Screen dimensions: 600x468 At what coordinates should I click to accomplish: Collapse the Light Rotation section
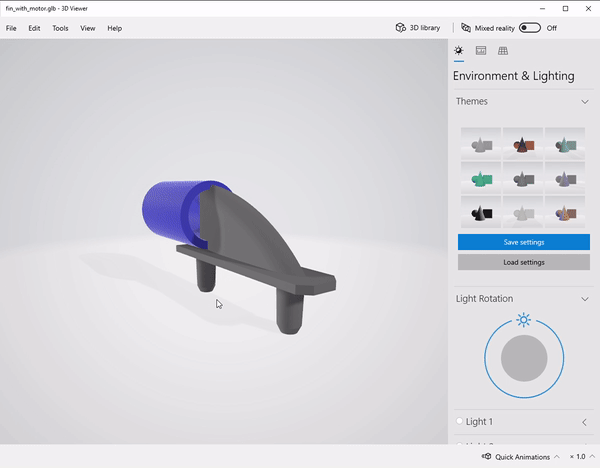[x=585, y=298]
